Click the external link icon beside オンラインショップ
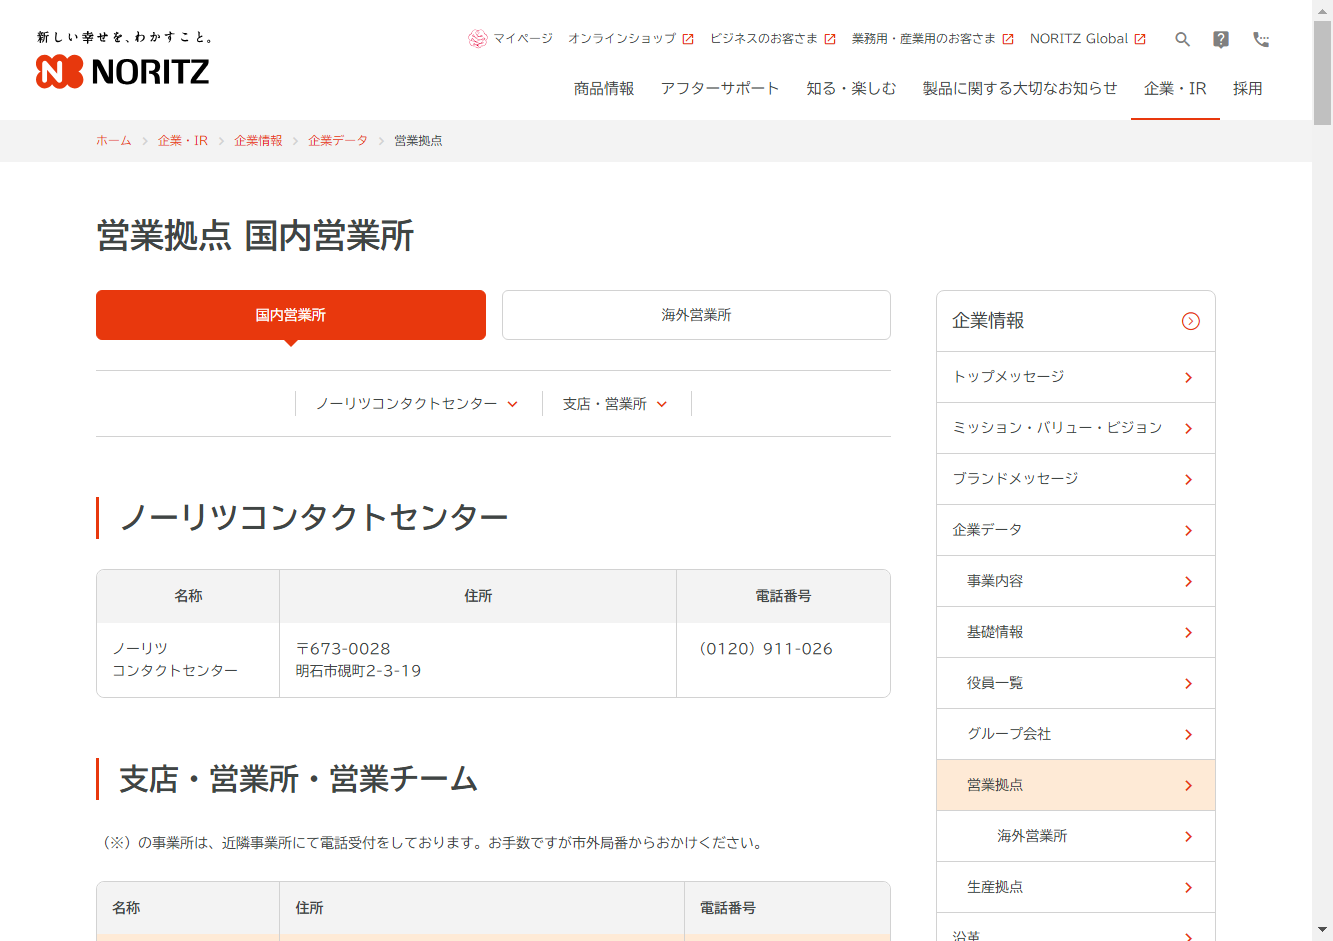This screenshot has height=941, width=1333. 688,39
